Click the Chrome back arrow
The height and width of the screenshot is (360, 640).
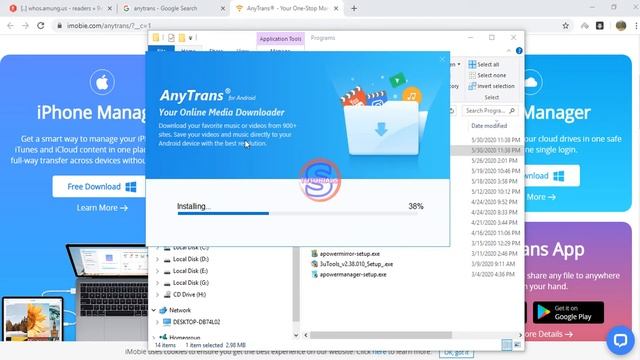10,25
